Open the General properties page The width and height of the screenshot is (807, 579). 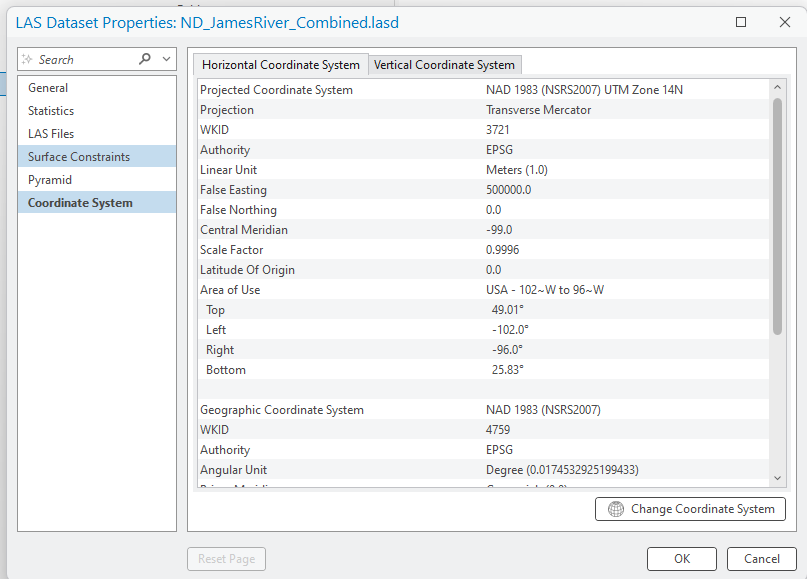click(48, 88)
